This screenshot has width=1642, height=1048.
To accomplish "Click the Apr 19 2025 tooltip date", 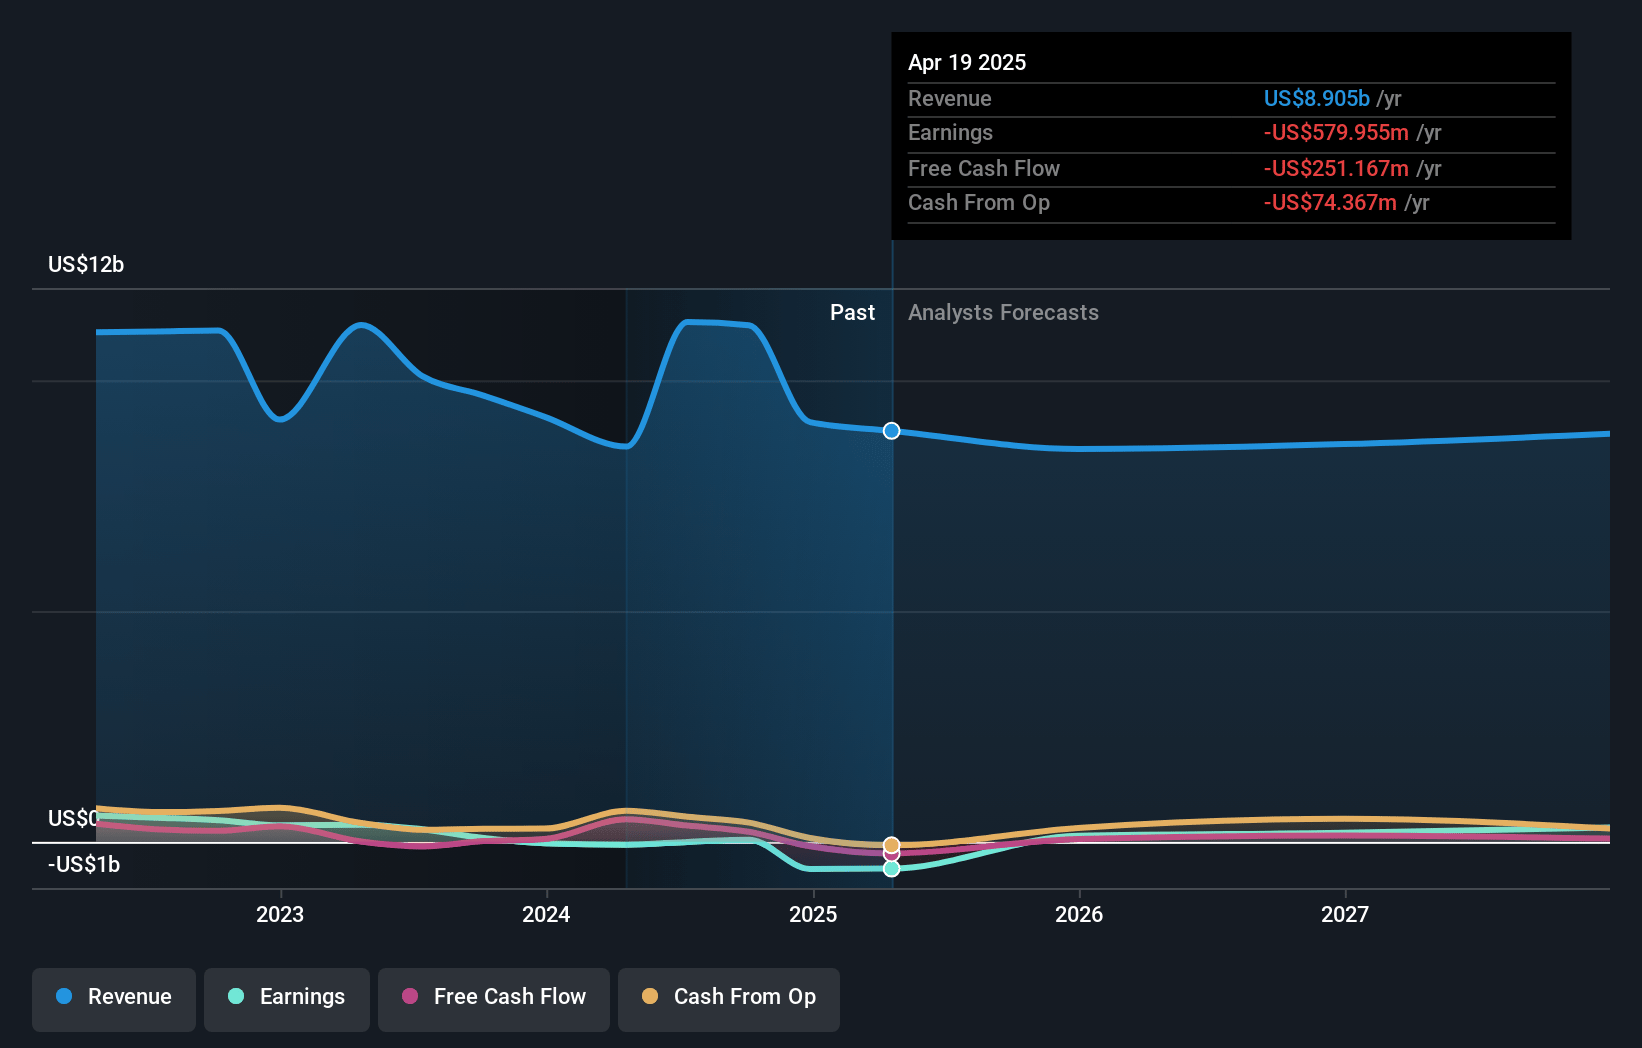I will (967, 62).
